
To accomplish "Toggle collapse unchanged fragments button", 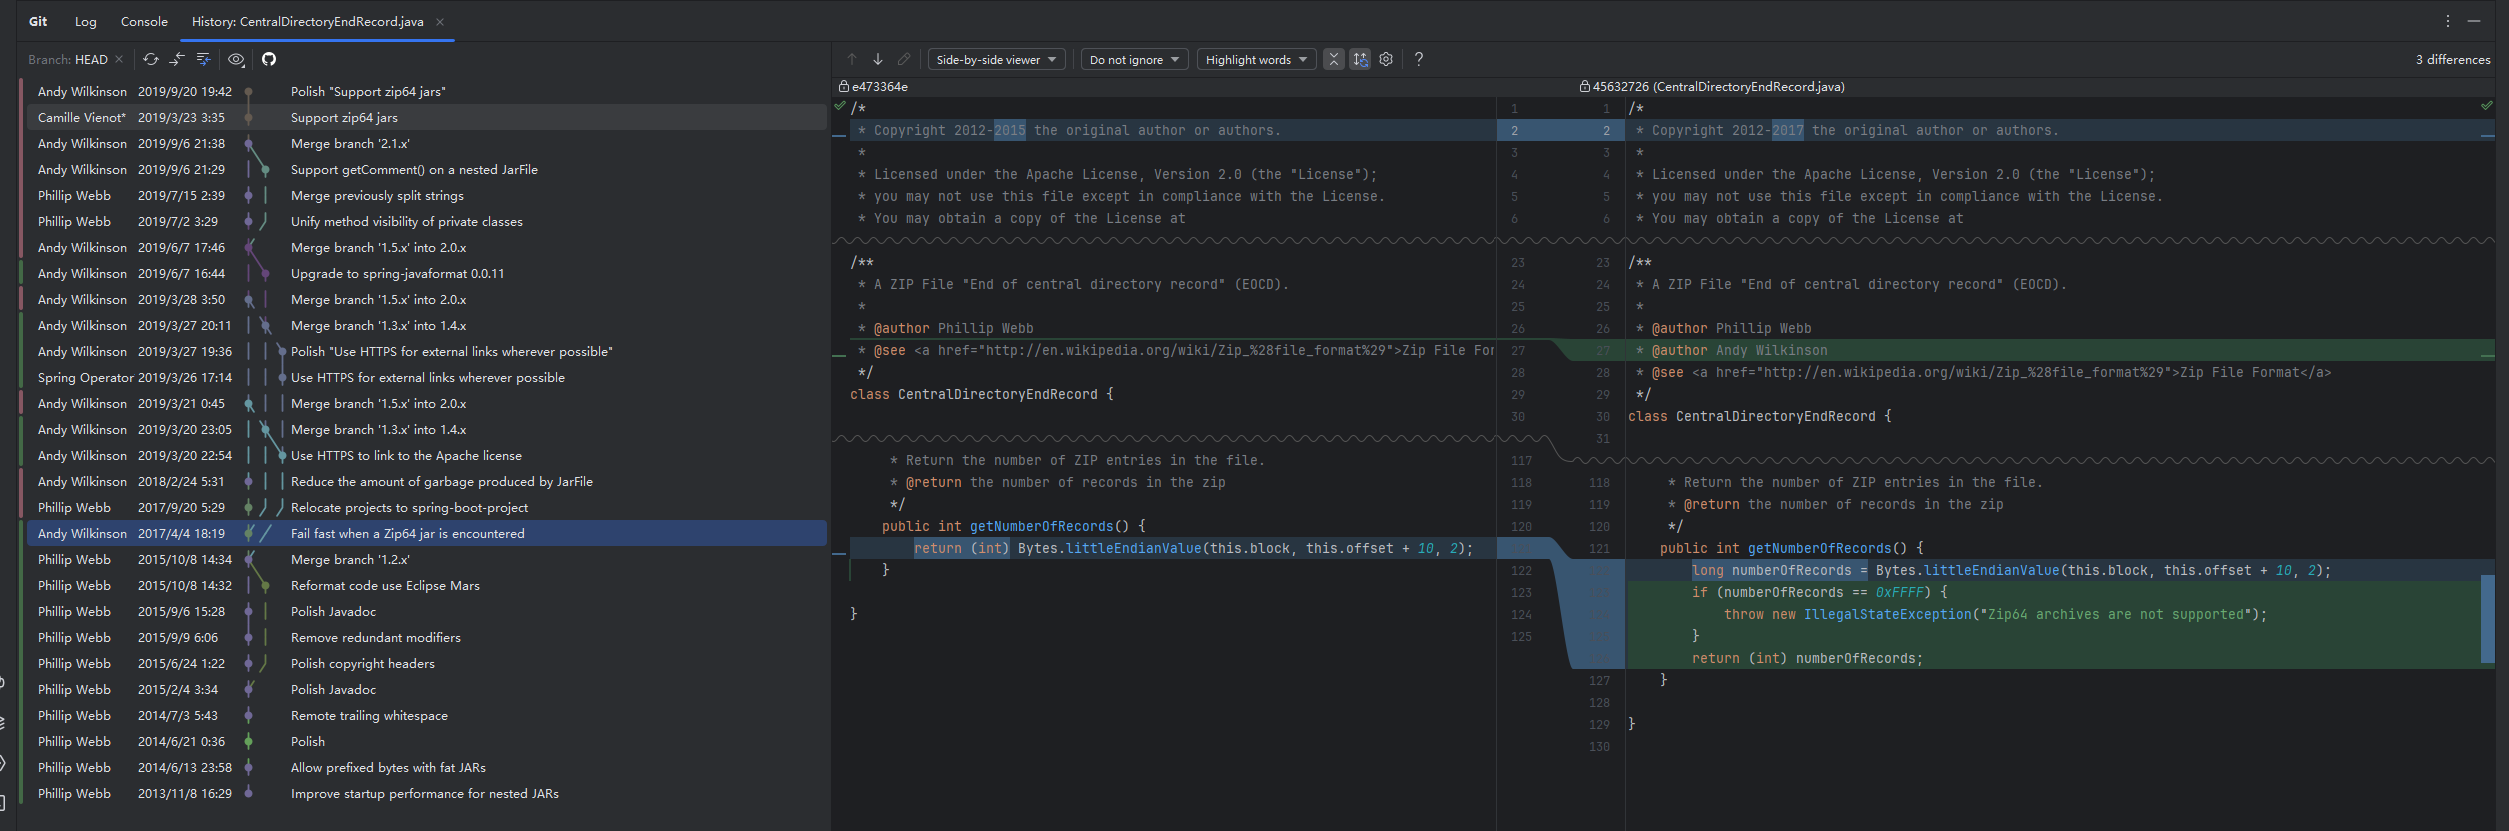I will (x=1334, y=60).
